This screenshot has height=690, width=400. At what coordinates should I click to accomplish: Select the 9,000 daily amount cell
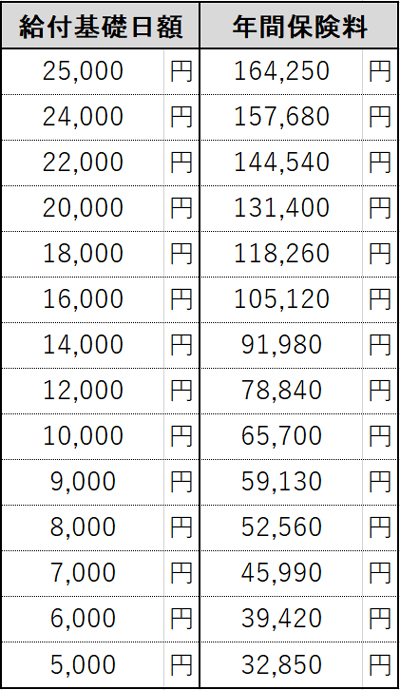pos(83,482)
